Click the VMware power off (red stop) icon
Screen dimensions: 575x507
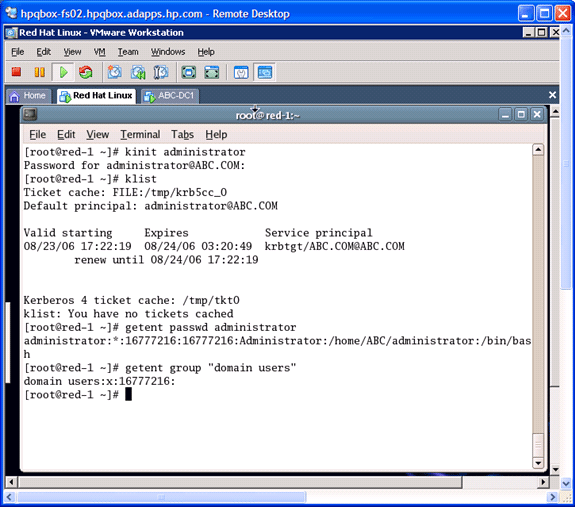click(x=16, y=72)
